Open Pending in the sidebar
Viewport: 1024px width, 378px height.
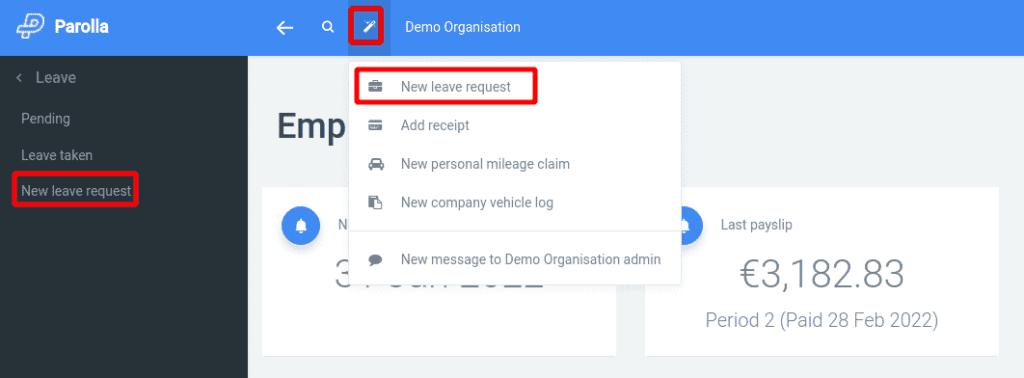(46, 119)
